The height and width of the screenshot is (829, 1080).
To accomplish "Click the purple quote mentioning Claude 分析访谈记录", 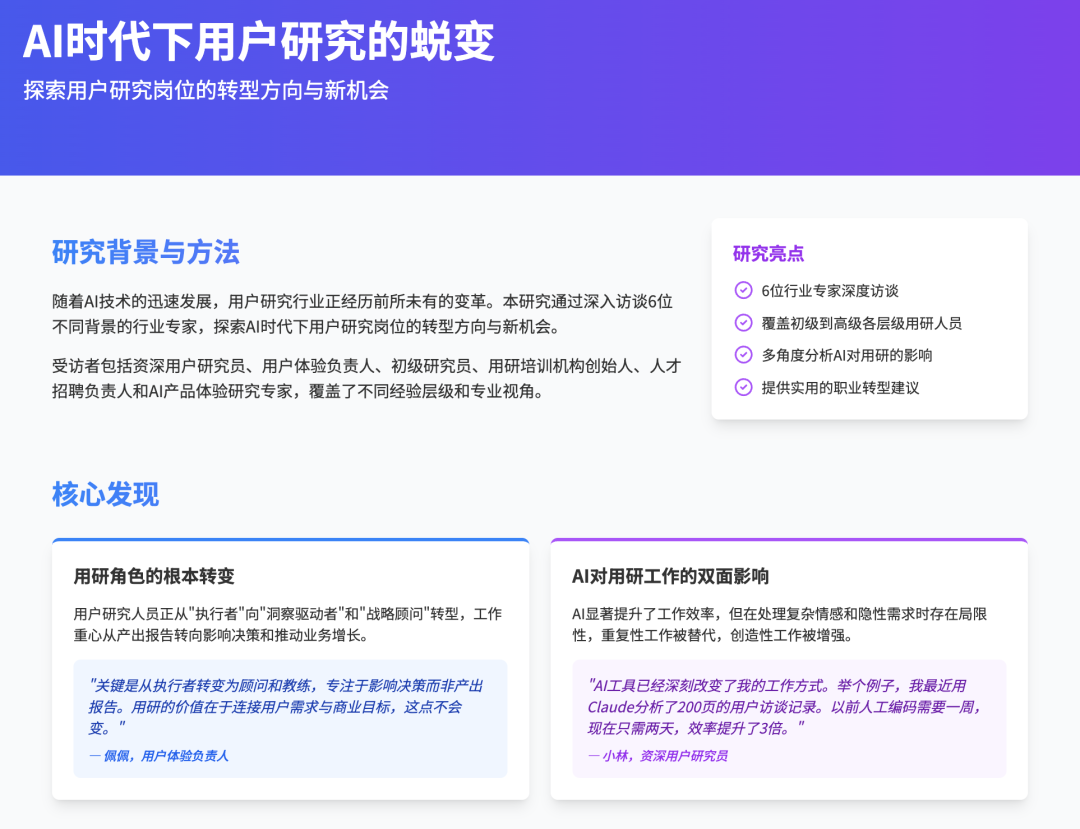I will (x=788, y=718).
